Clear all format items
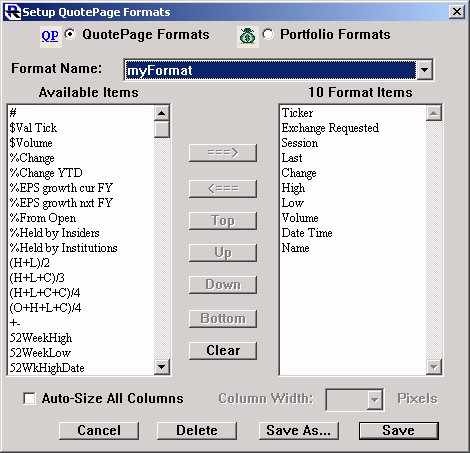470x453 pixels. (x=223, y=351)
